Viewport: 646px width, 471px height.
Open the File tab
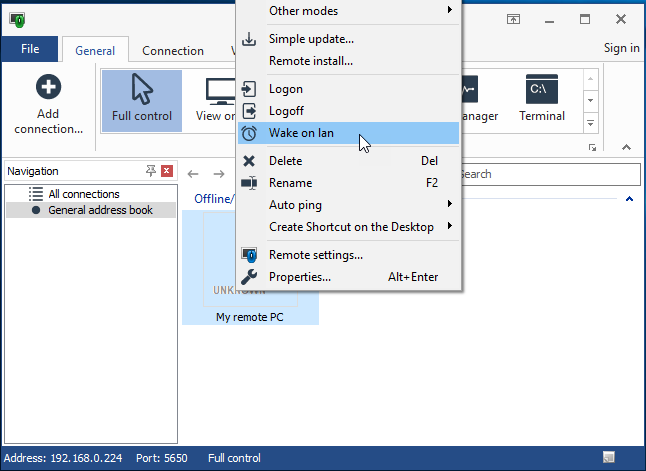(x=30, y=49)
